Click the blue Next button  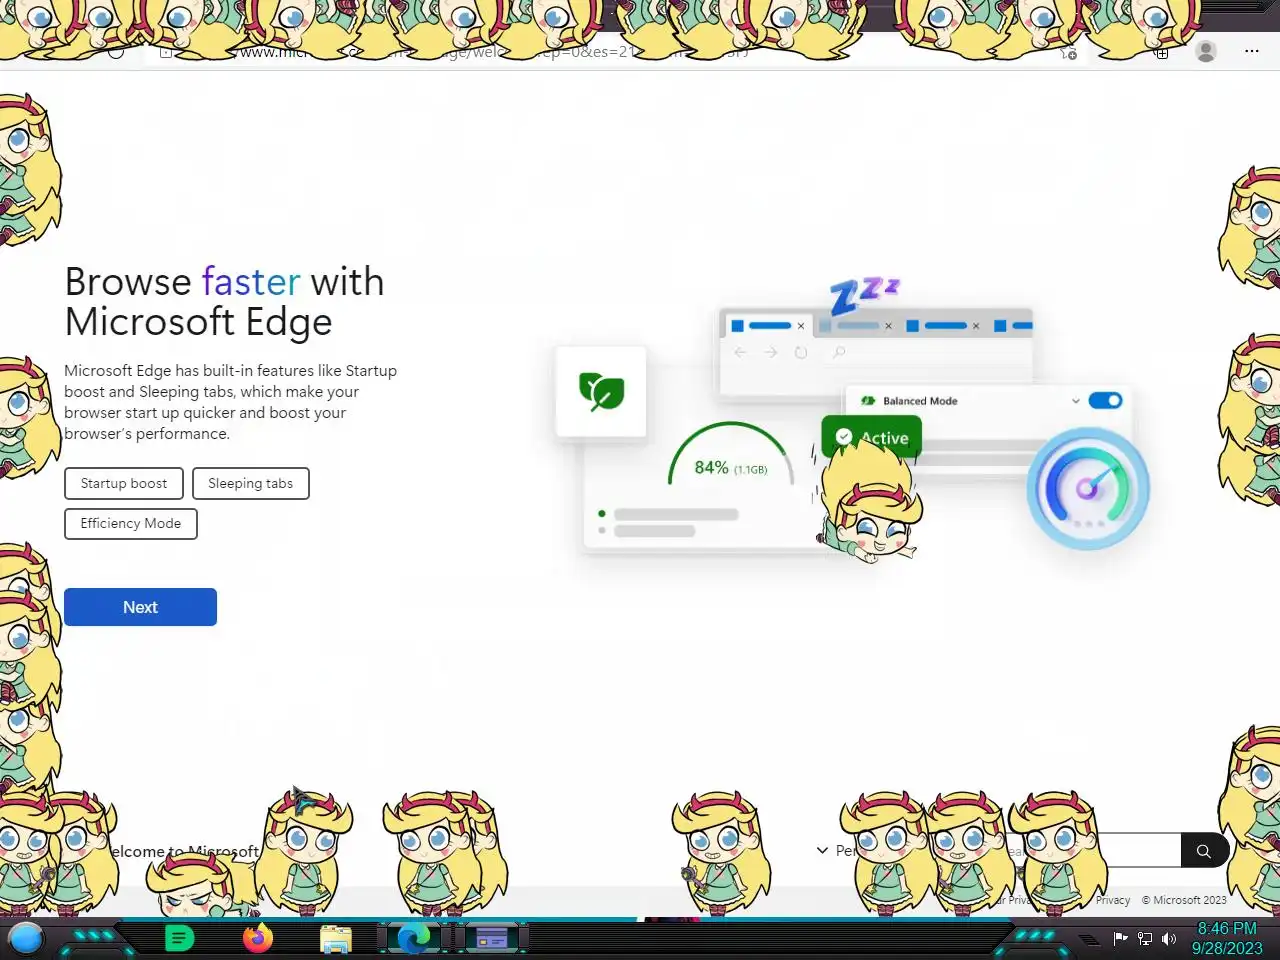140,607
